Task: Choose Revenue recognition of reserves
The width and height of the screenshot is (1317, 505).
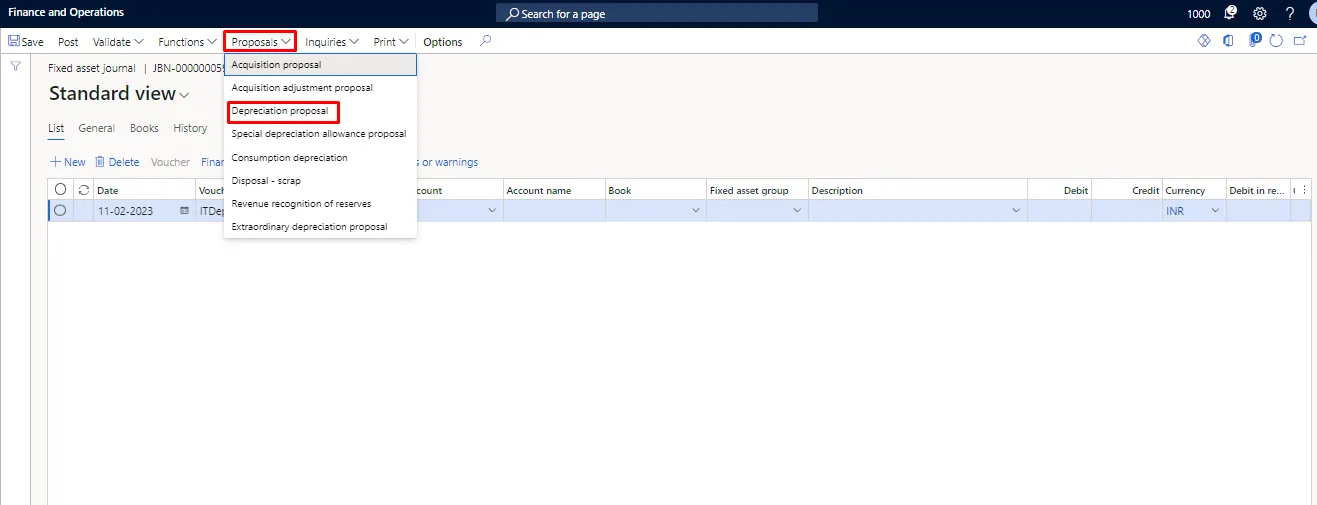Action: 320,204
